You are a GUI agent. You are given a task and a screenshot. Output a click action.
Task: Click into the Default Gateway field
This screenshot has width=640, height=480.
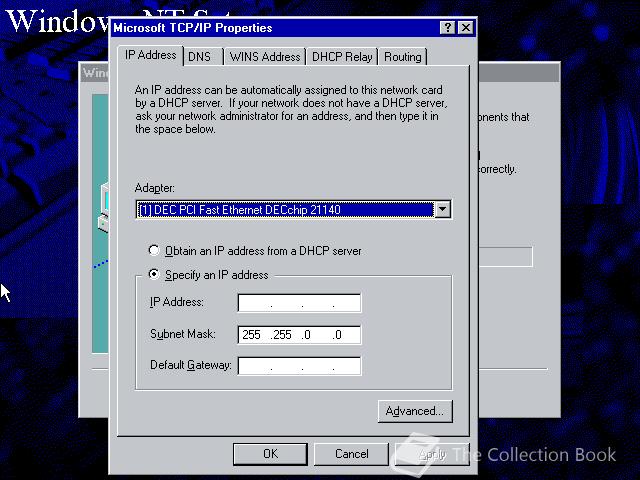[x=299, y=366]
